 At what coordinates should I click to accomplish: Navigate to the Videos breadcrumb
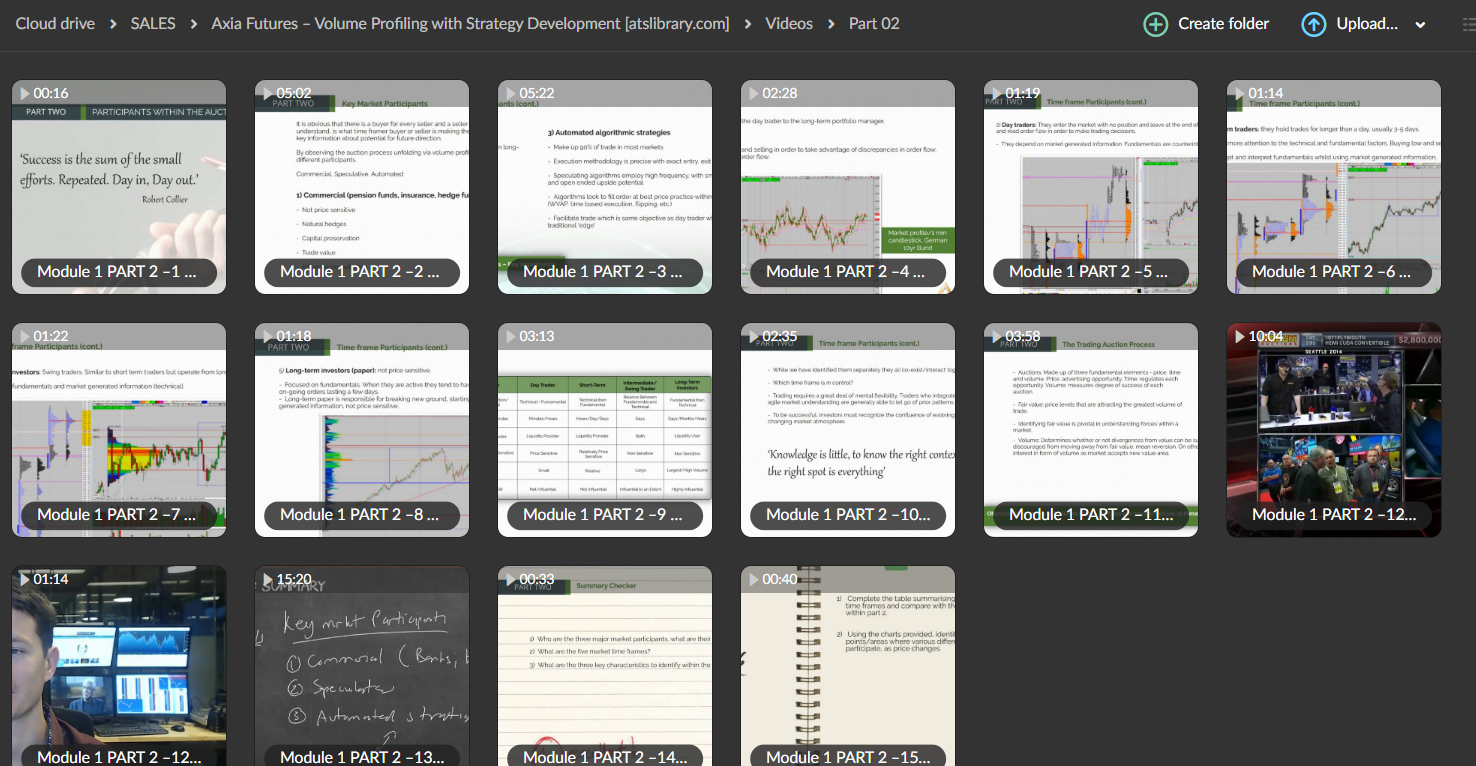pos(789,23)
